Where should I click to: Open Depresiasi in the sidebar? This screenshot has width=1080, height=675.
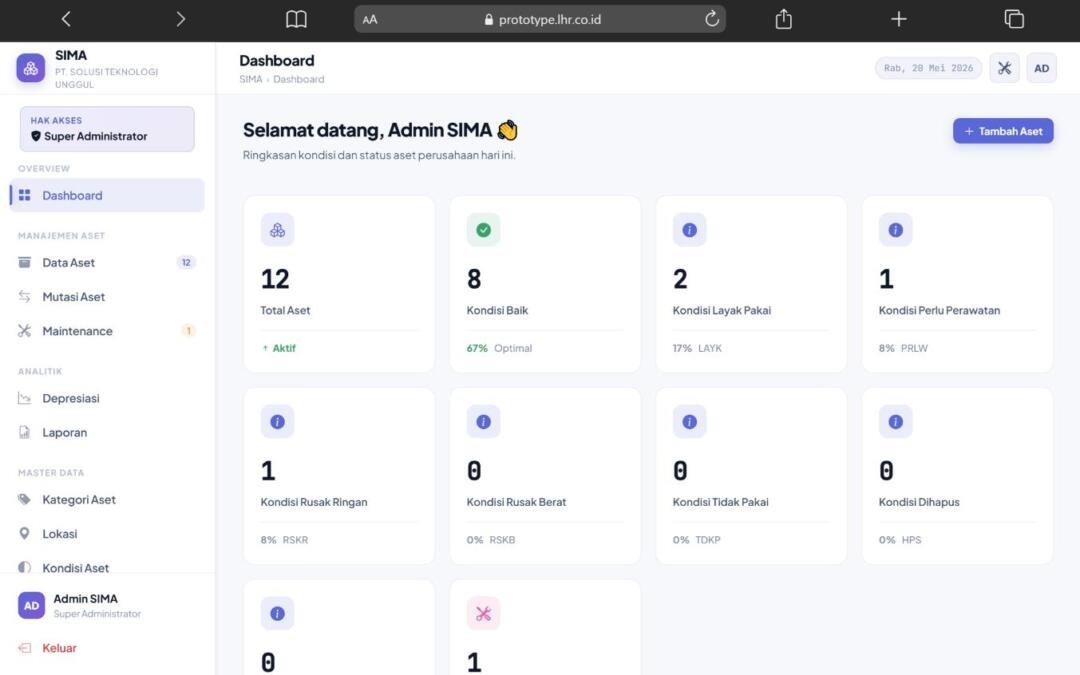click(107, 398)
